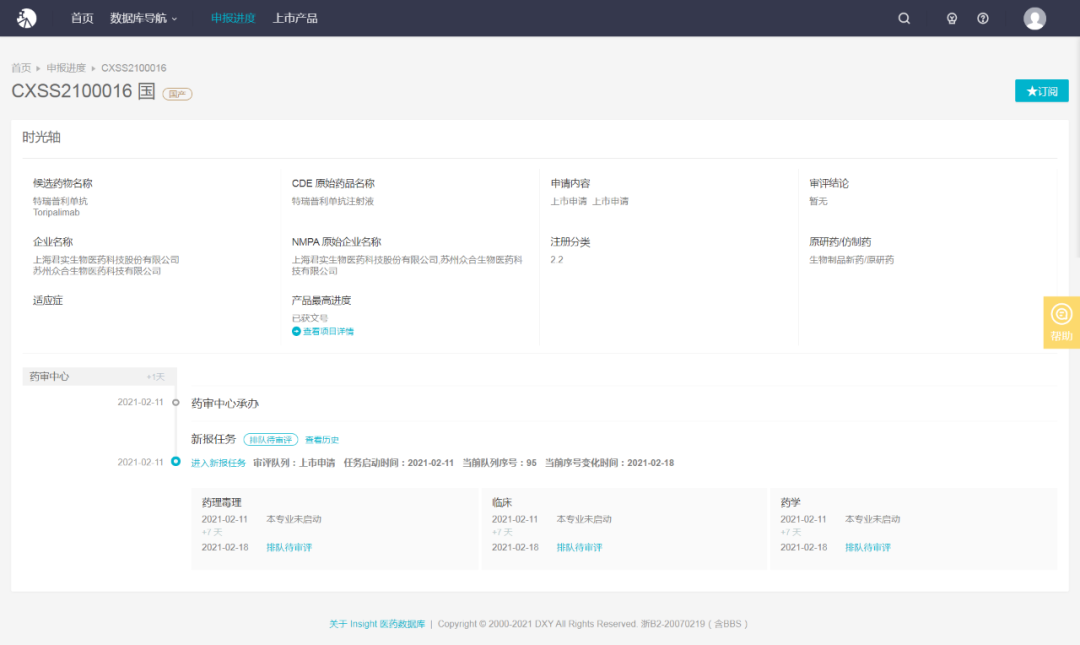This screenshot has width=1080, height=645.
Task: Click the 审评结论 value 暂无
Action: 818,201
